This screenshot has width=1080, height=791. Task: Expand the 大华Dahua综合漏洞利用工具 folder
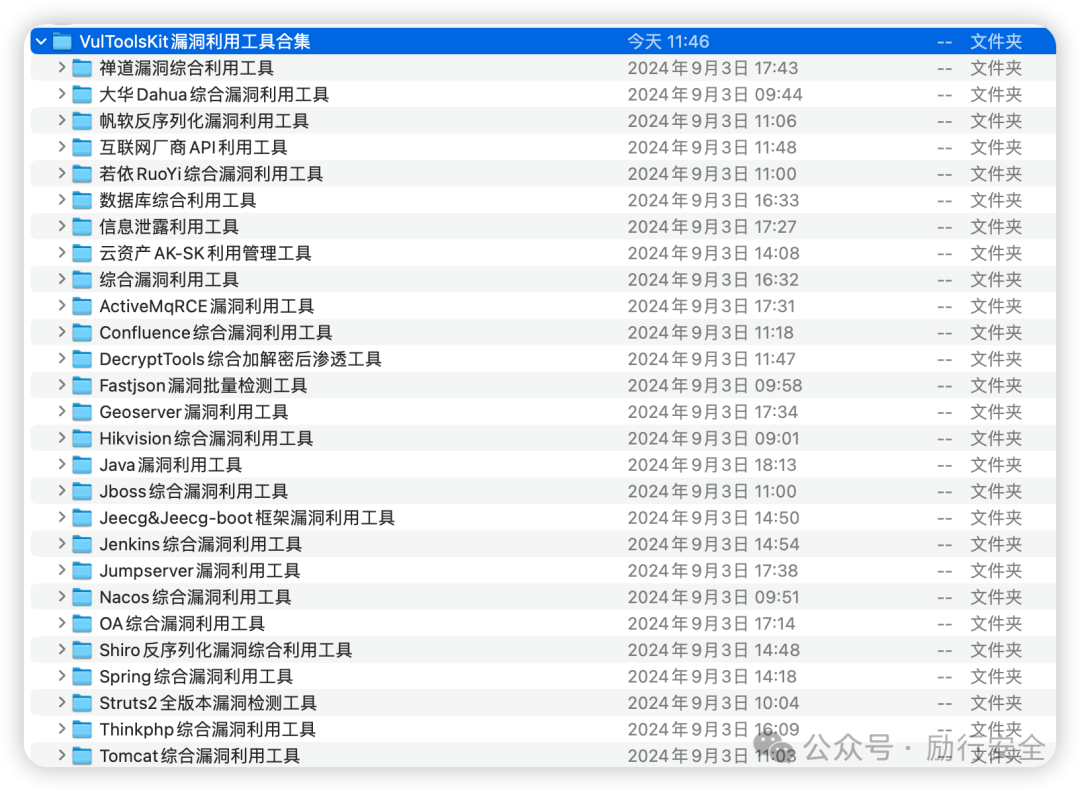pos(61,94)
